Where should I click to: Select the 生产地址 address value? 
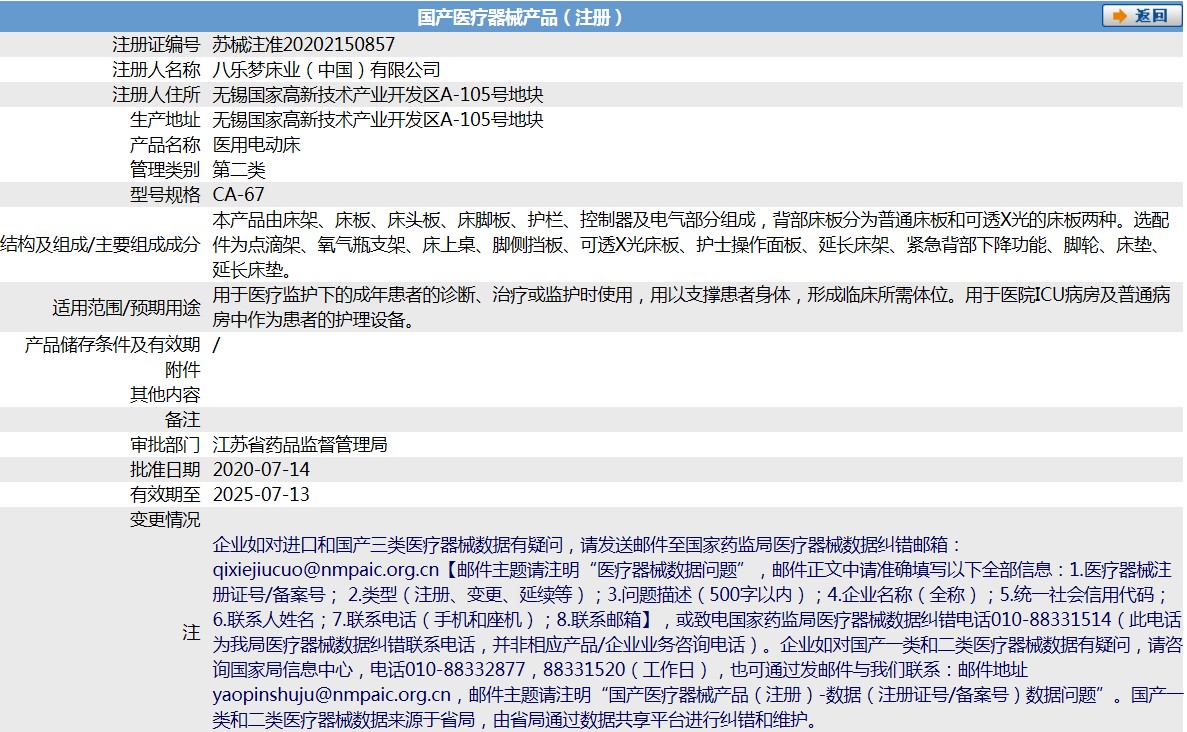[378, 120]
